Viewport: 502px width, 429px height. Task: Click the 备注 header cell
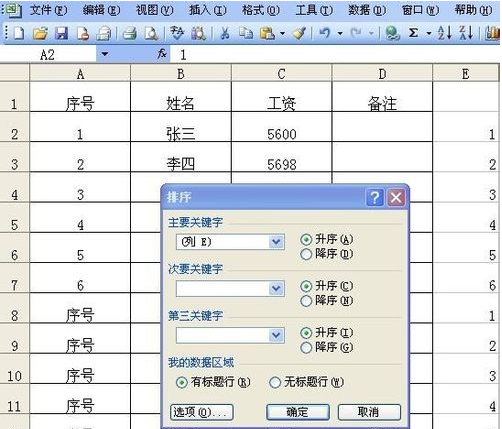382,97
